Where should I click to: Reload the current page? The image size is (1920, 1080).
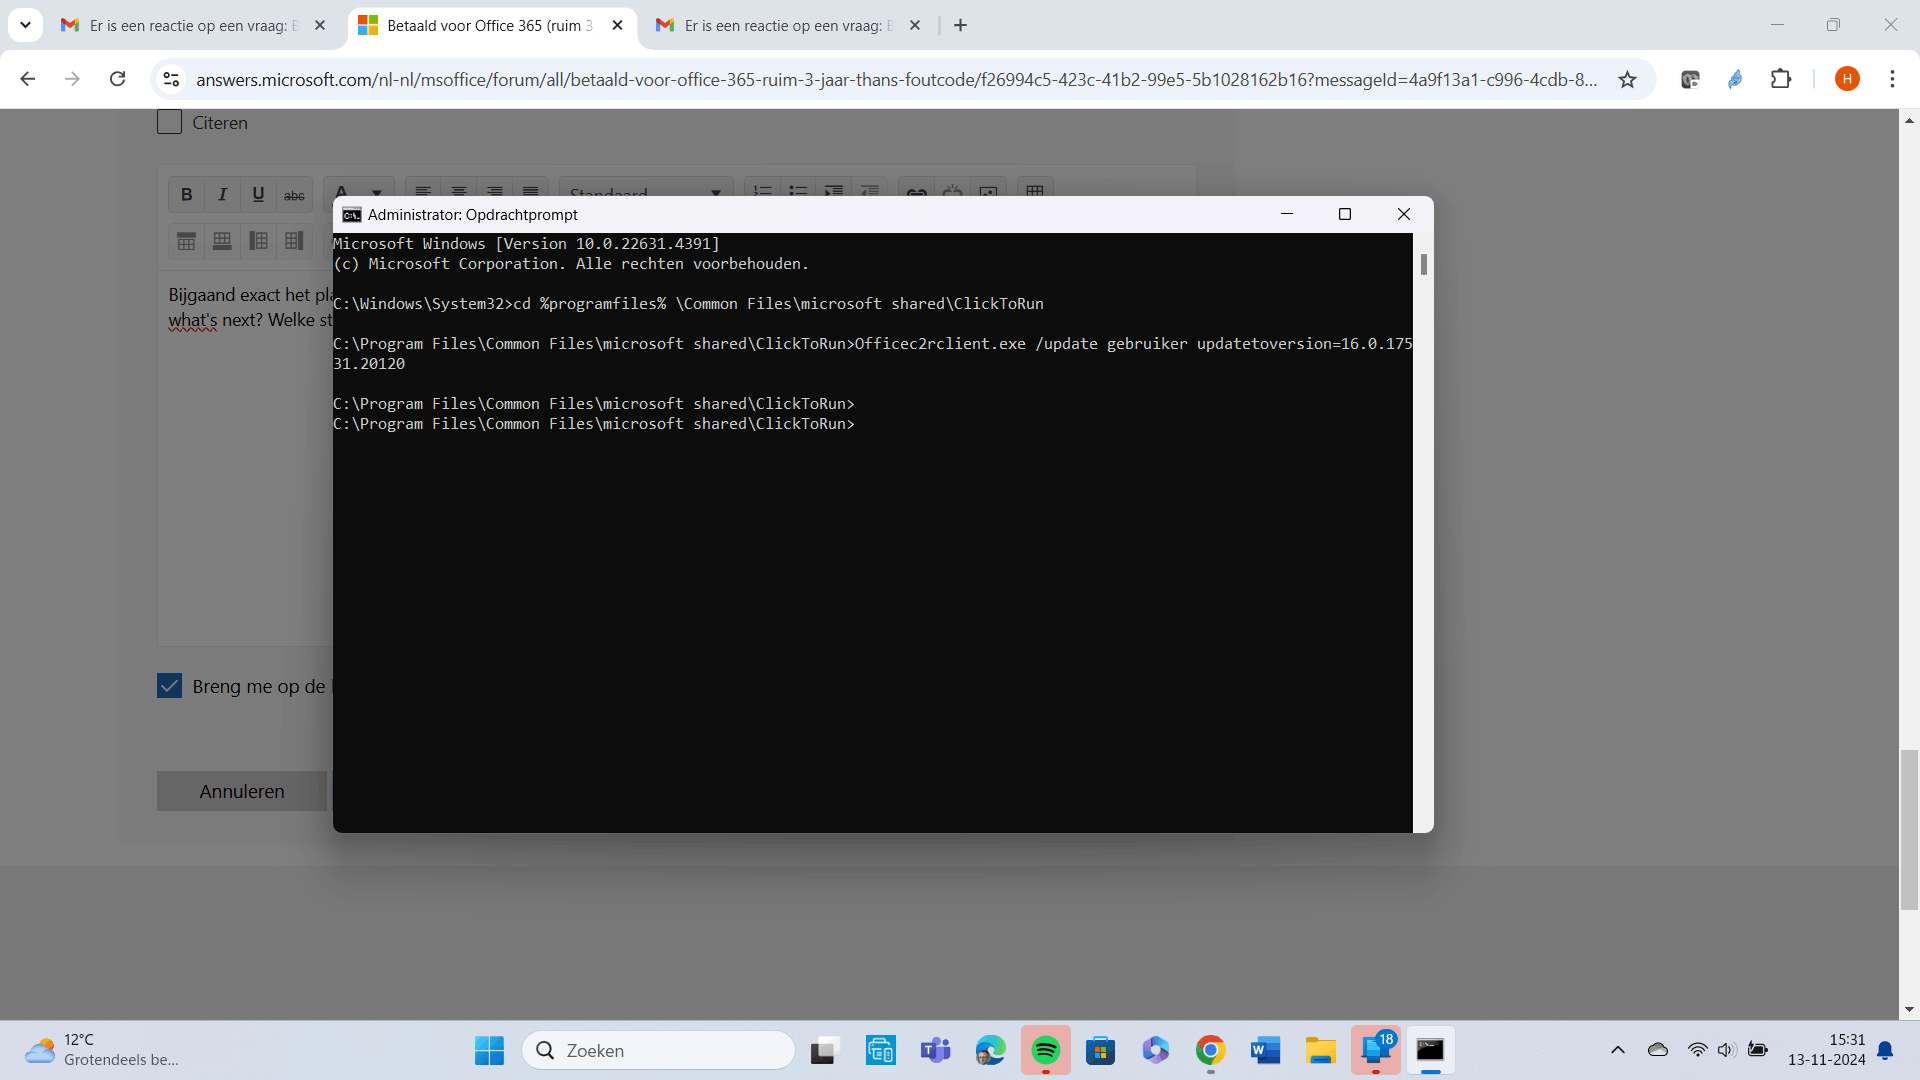click(117, 79)
